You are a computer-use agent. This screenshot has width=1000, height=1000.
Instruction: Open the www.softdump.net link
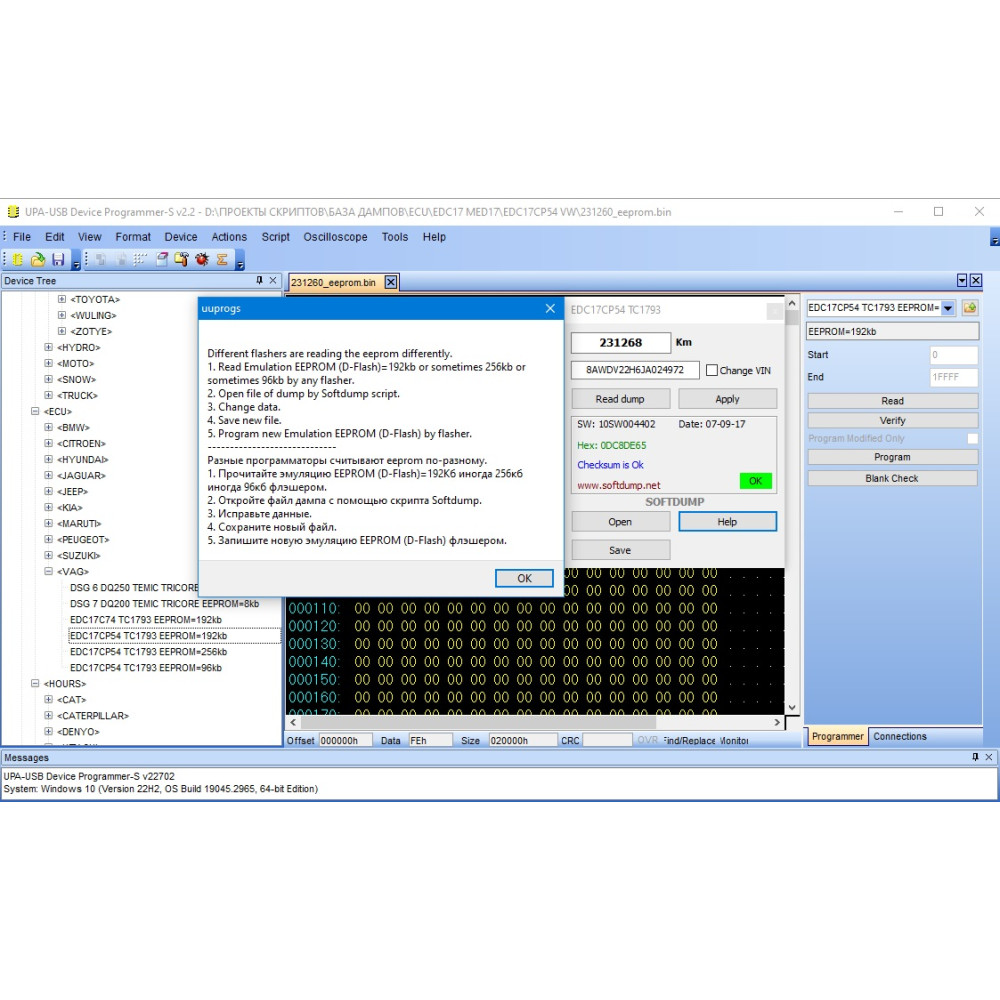pyautogui.click(x=618, y=485)
